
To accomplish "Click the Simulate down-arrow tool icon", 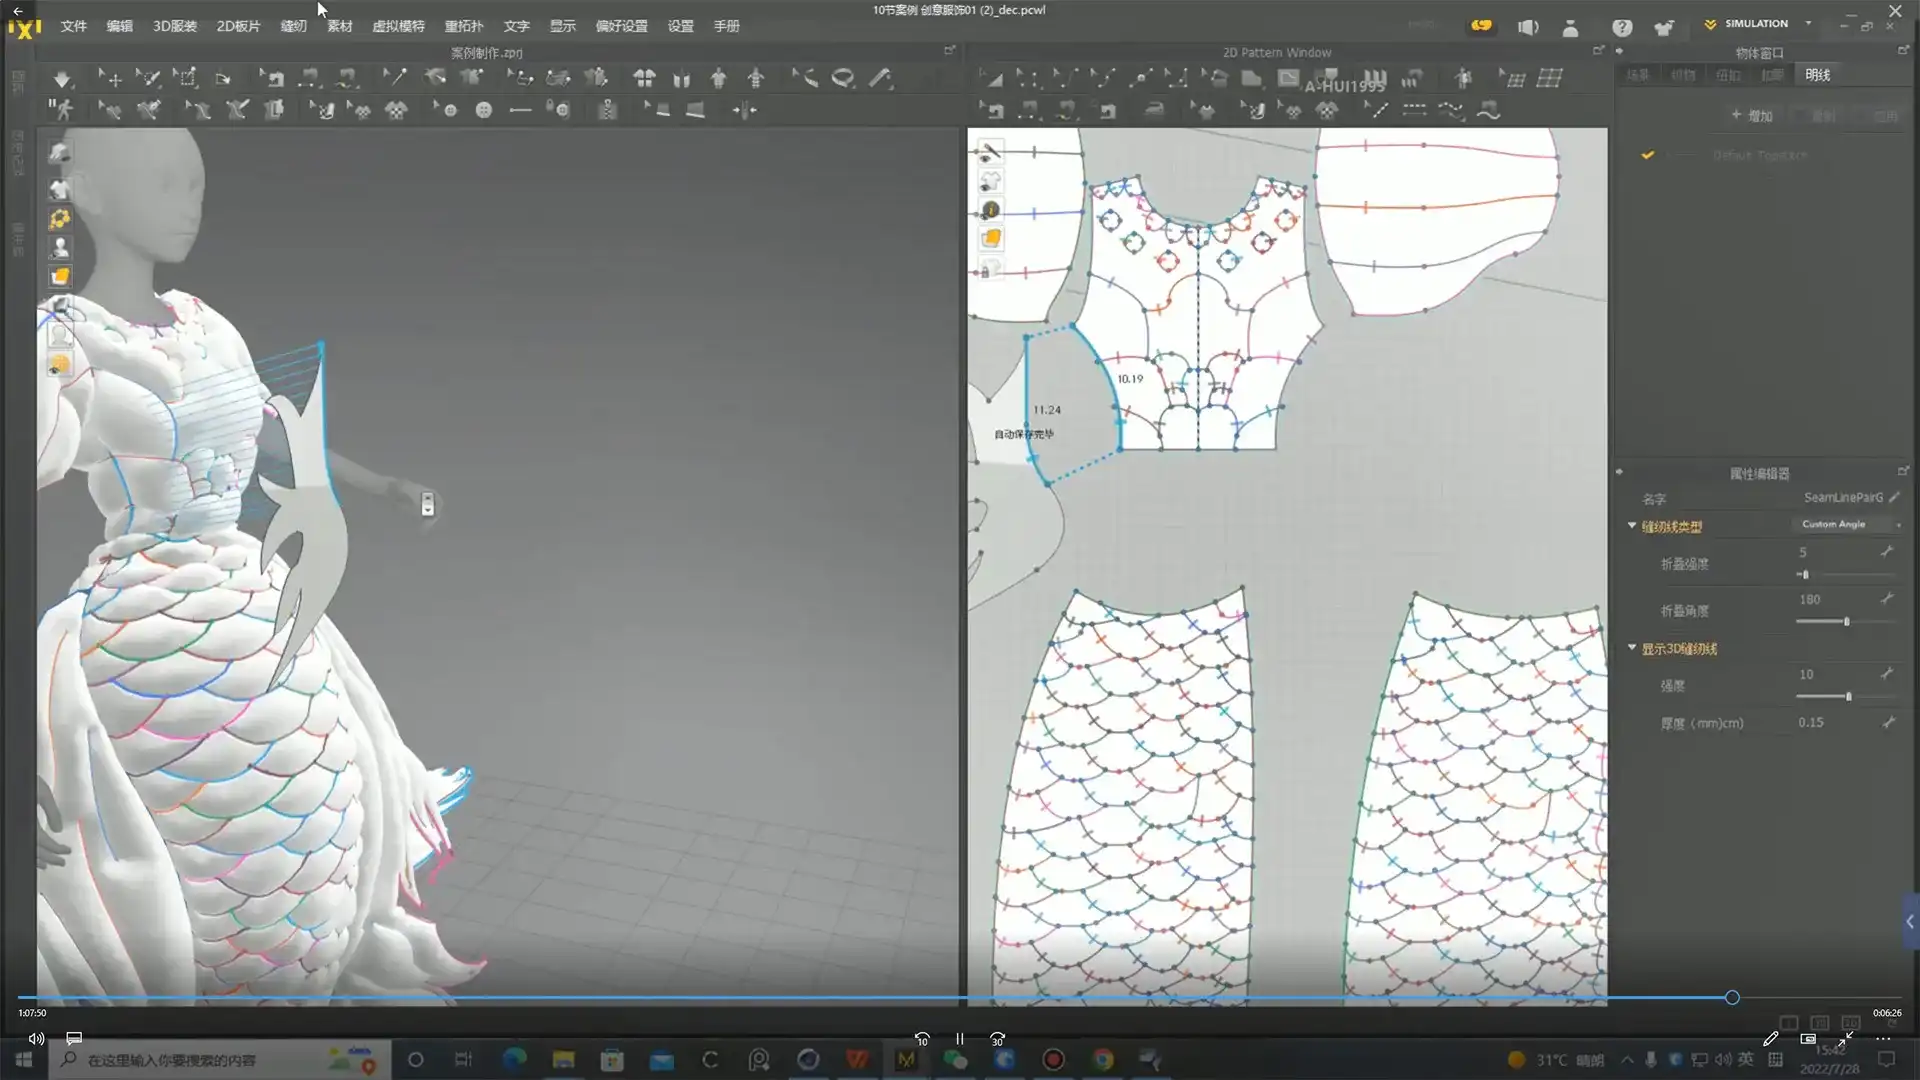I will (x=62, y=78).
